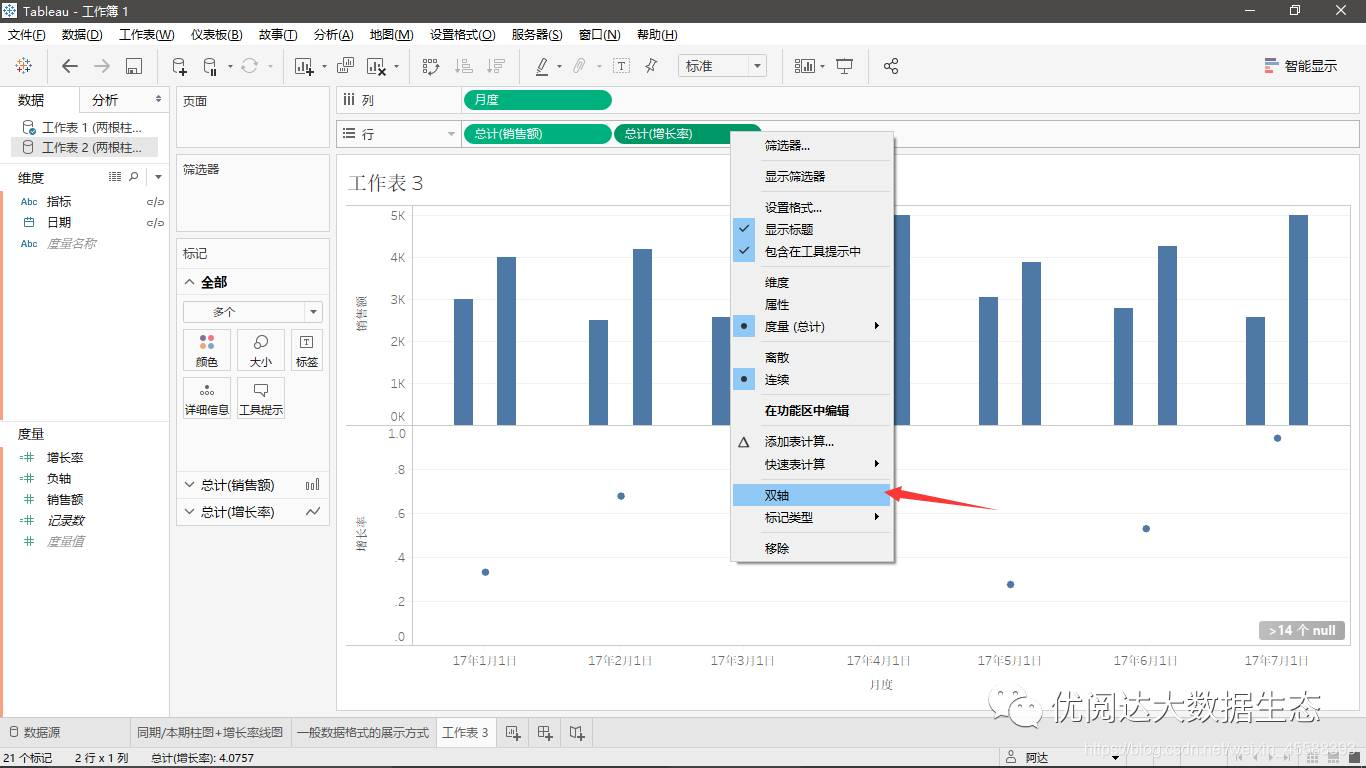Open the 同期/本期柱图+增长率线图 sheet tab
This screenshot has width=1366, height=768.
pos(210,733)
